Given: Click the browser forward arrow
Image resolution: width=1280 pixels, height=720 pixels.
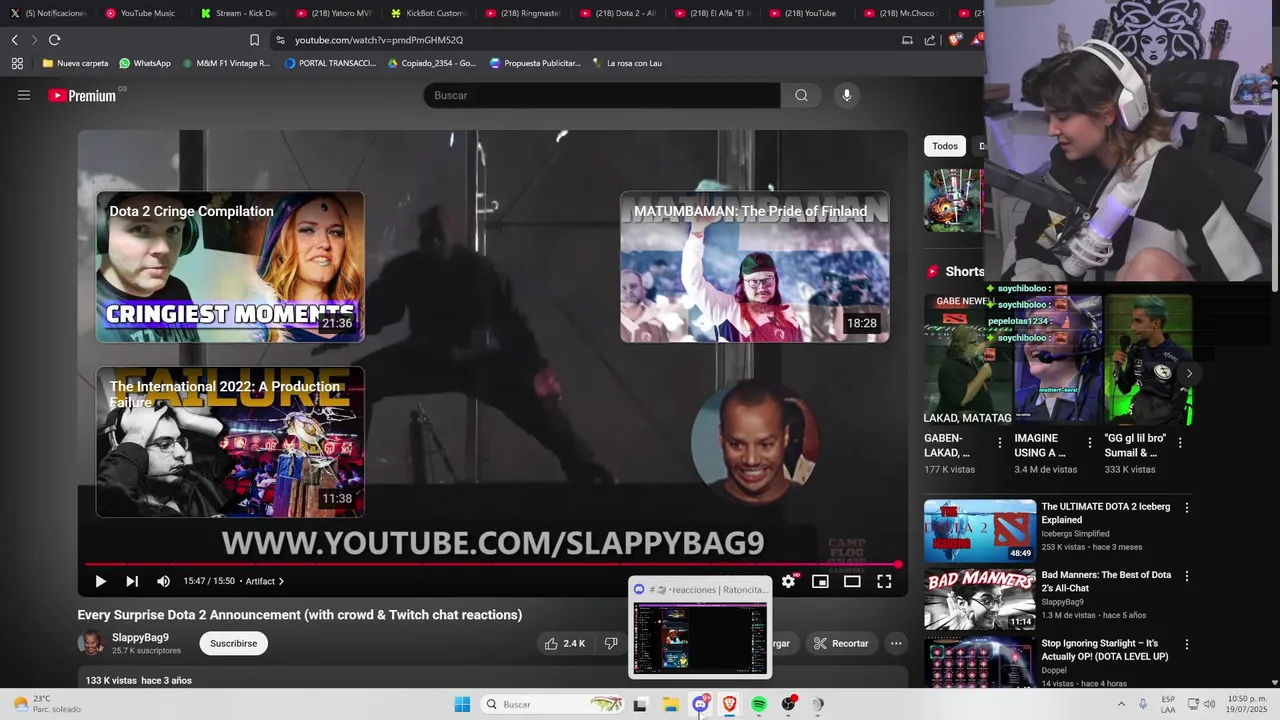Looking at the screenshot, I should [x=33, y=40].
